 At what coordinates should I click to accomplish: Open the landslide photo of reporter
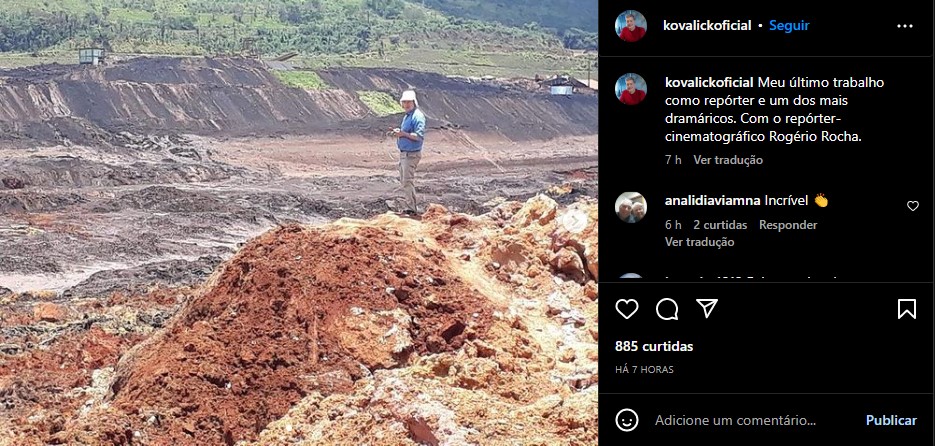coord(299,223)
